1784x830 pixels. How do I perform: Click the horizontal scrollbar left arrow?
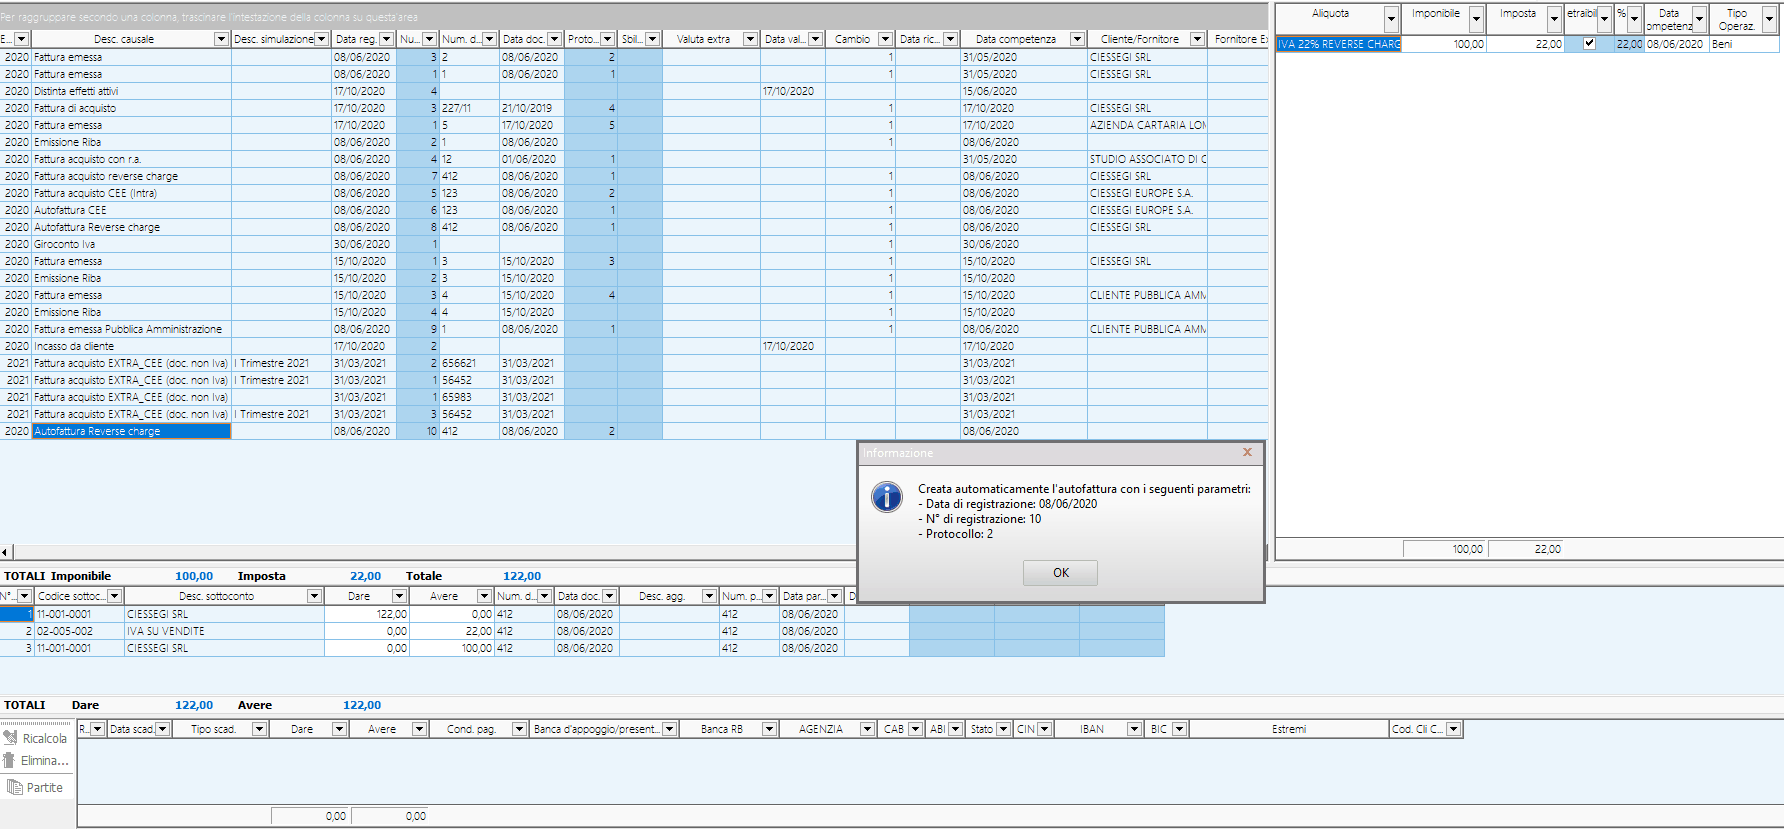coord(6,552)
